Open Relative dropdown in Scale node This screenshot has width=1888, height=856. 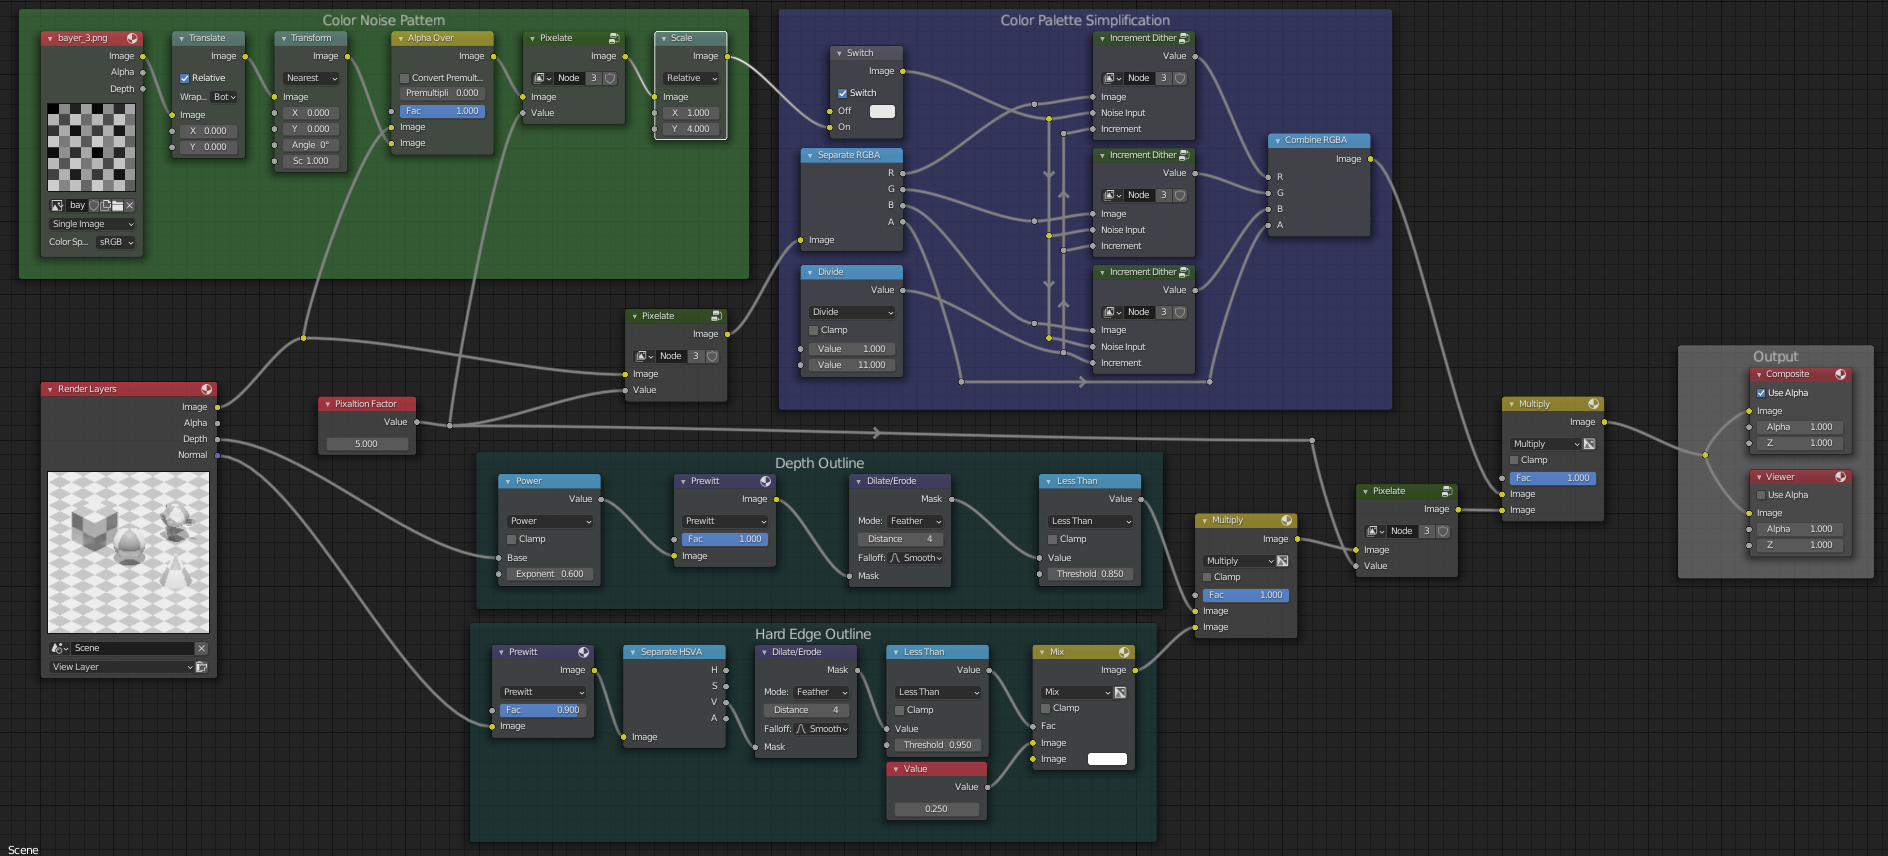coord(691,78)
